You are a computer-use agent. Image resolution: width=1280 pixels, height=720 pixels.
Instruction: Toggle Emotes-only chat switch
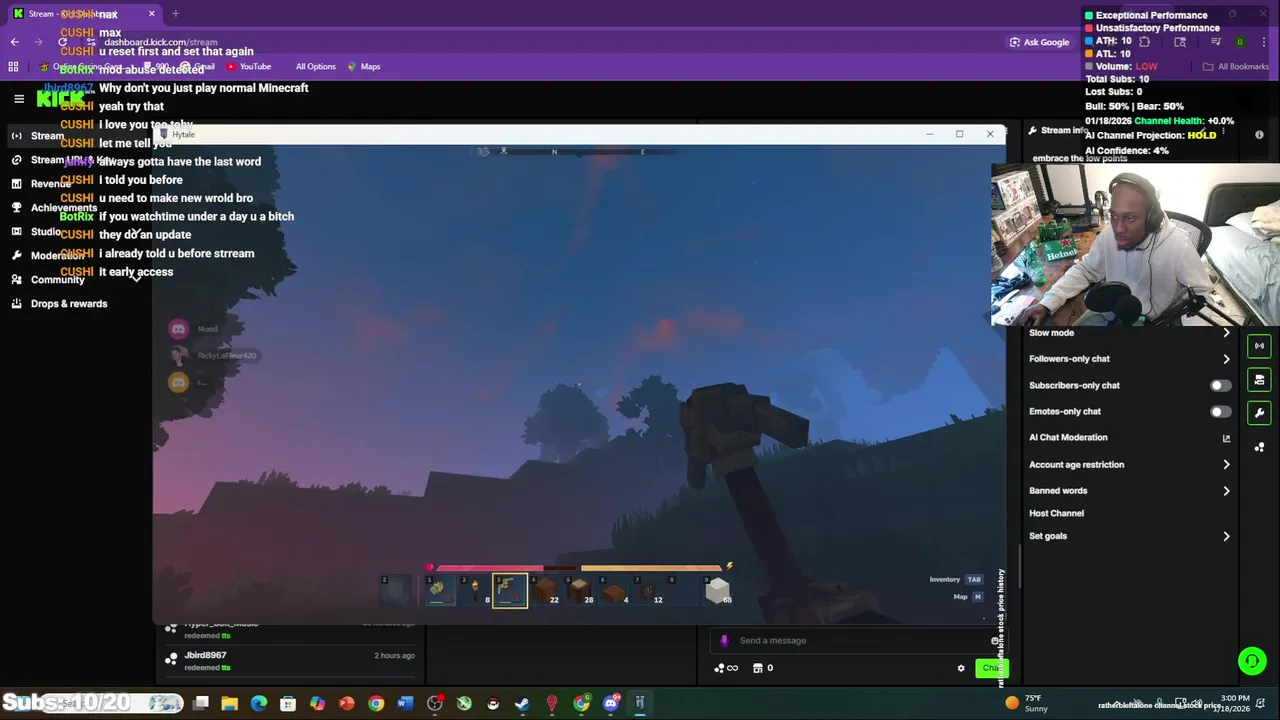coord(1220,411)
